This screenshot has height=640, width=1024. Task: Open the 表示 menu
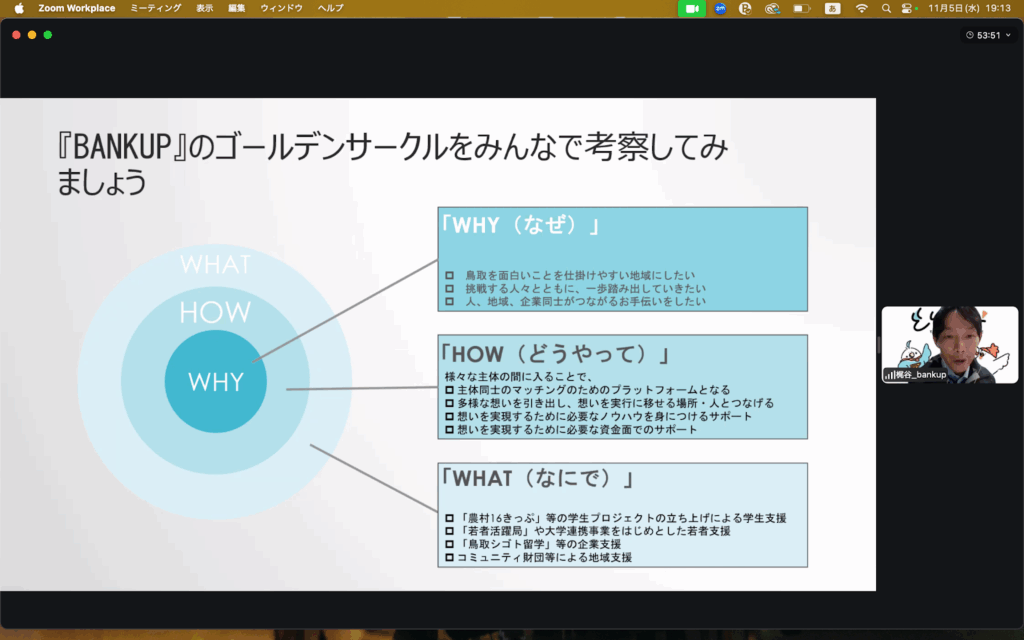[x=205, y=8]
